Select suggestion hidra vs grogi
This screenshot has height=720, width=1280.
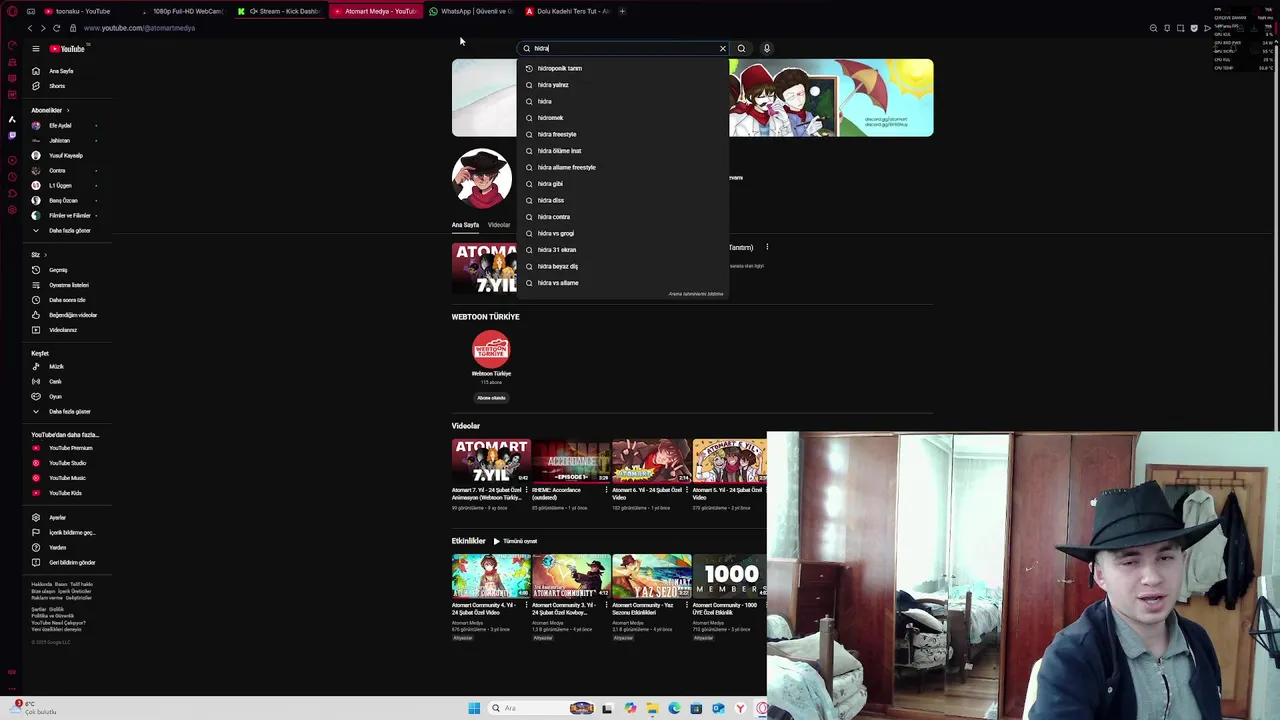pos(622,233)
